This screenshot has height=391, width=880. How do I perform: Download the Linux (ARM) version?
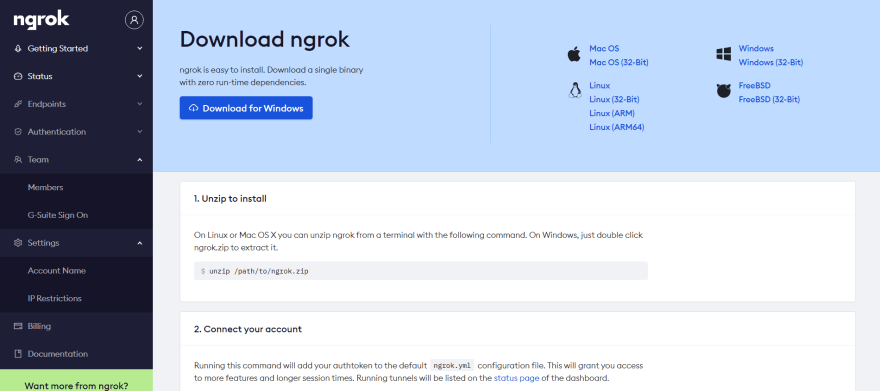pyautogui.click(x=612, y=113)
